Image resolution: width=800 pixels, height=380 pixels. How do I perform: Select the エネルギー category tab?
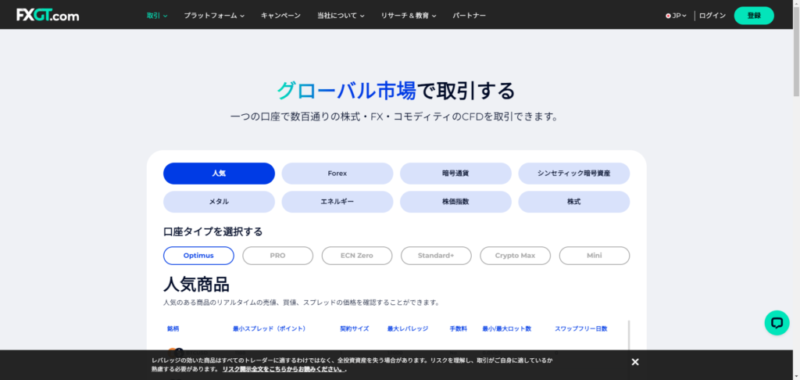coord(337,201)
